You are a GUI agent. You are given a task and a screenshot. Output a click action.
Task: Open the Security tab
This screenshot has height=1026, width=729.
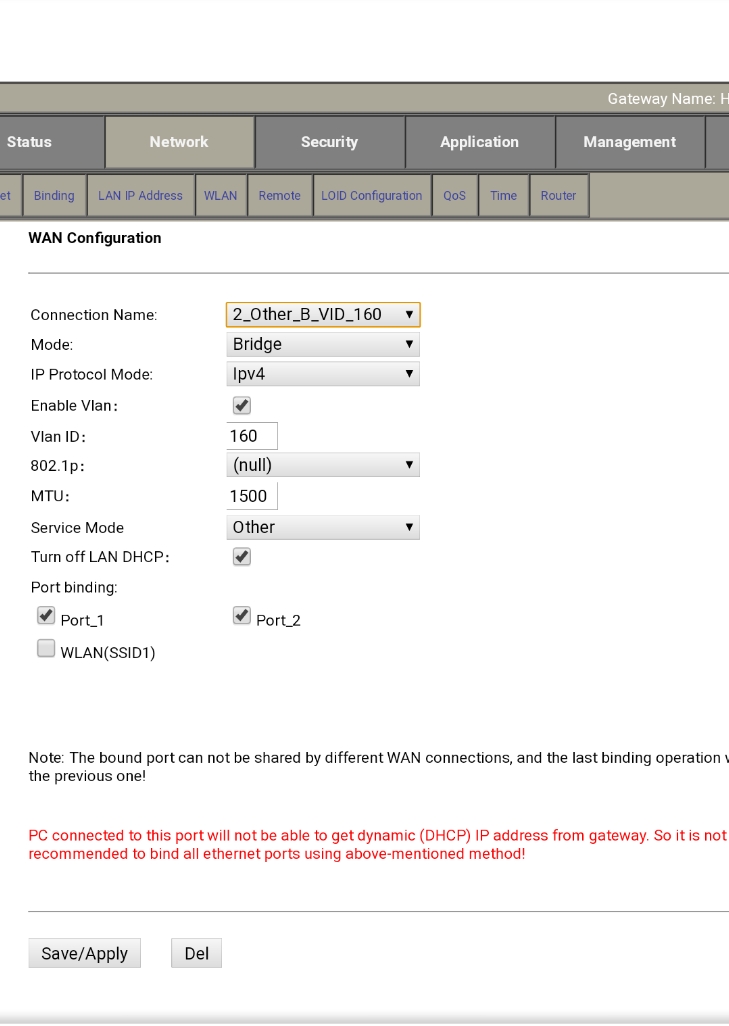(329, 142)
